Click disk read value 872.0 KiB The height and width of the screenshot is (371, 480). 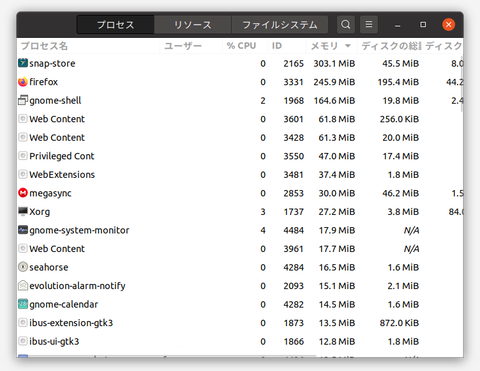[x=399, y=323]
